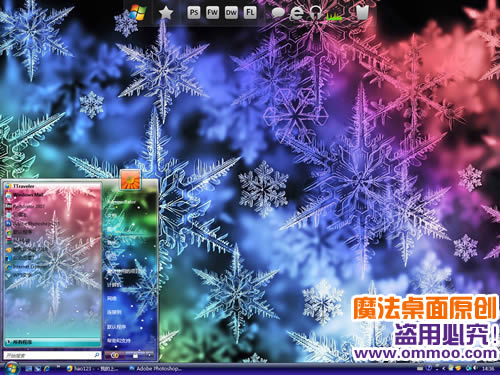Screen dimensions: 500x375
Task: Click Switch Windows icon in quick launch
Action: 38,369
